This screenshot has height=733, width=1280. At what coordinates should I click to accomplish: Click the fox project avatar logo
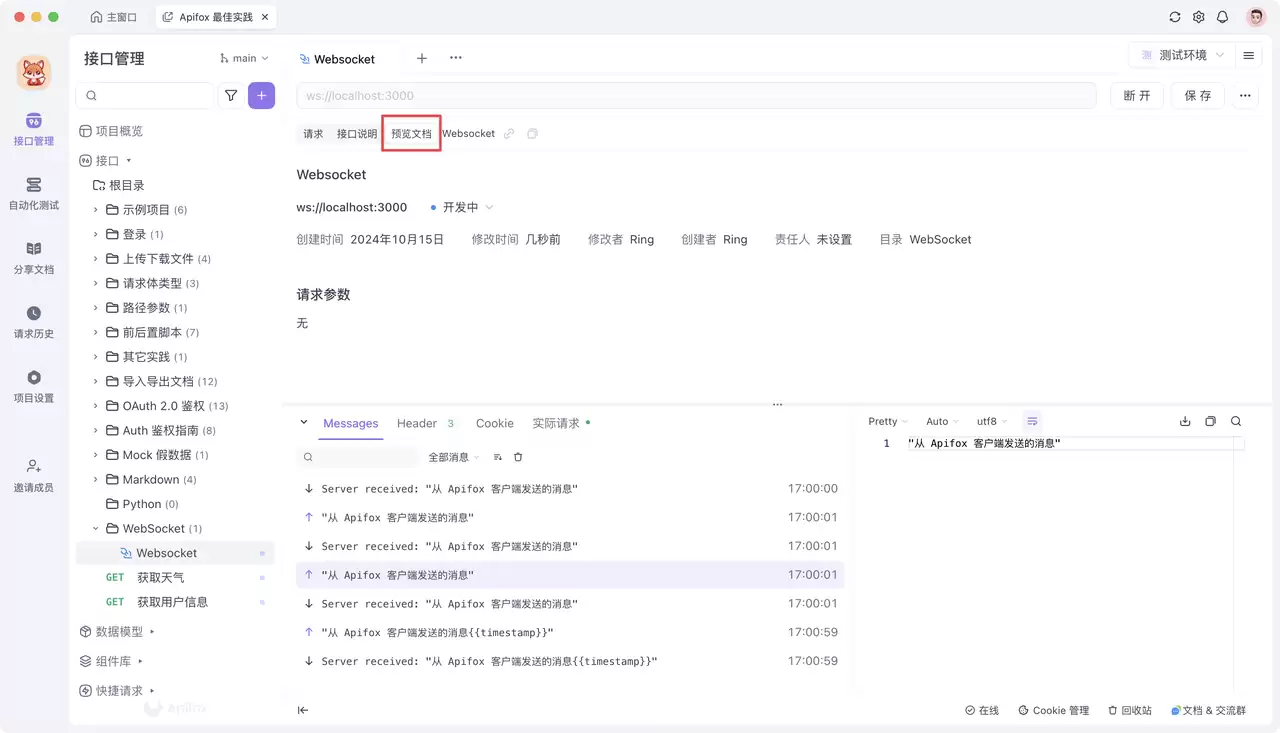tap(34, 72)
